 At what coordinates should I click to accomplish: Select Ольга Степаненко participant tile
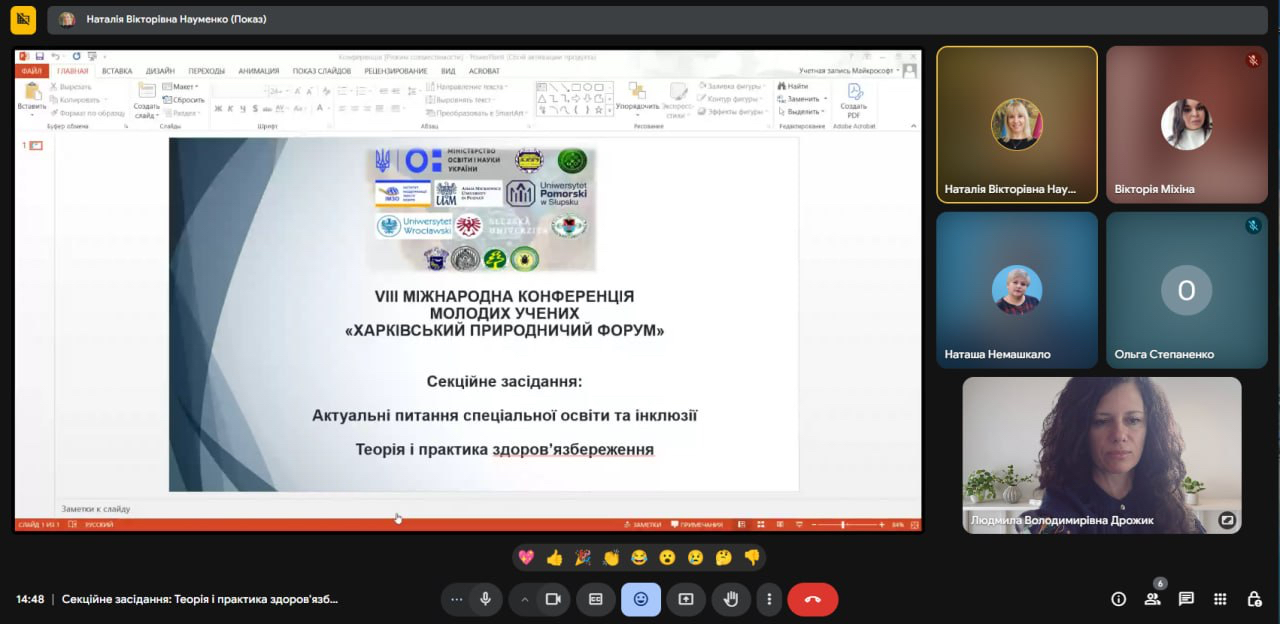[1187, 290]
